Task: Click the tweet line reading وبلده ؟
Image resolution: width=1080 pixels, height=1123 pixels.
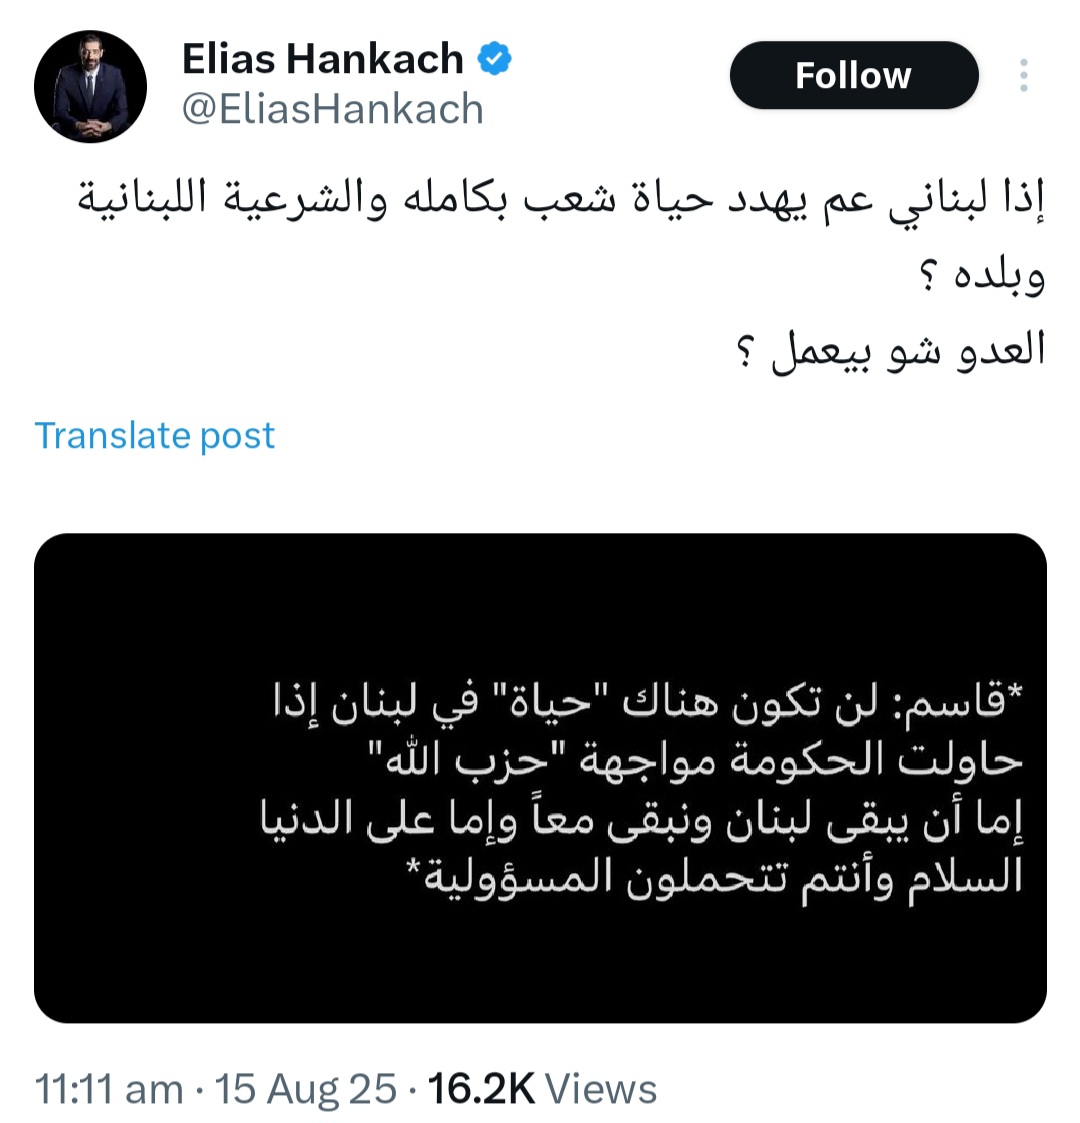Action: click(x=983, y=275)
